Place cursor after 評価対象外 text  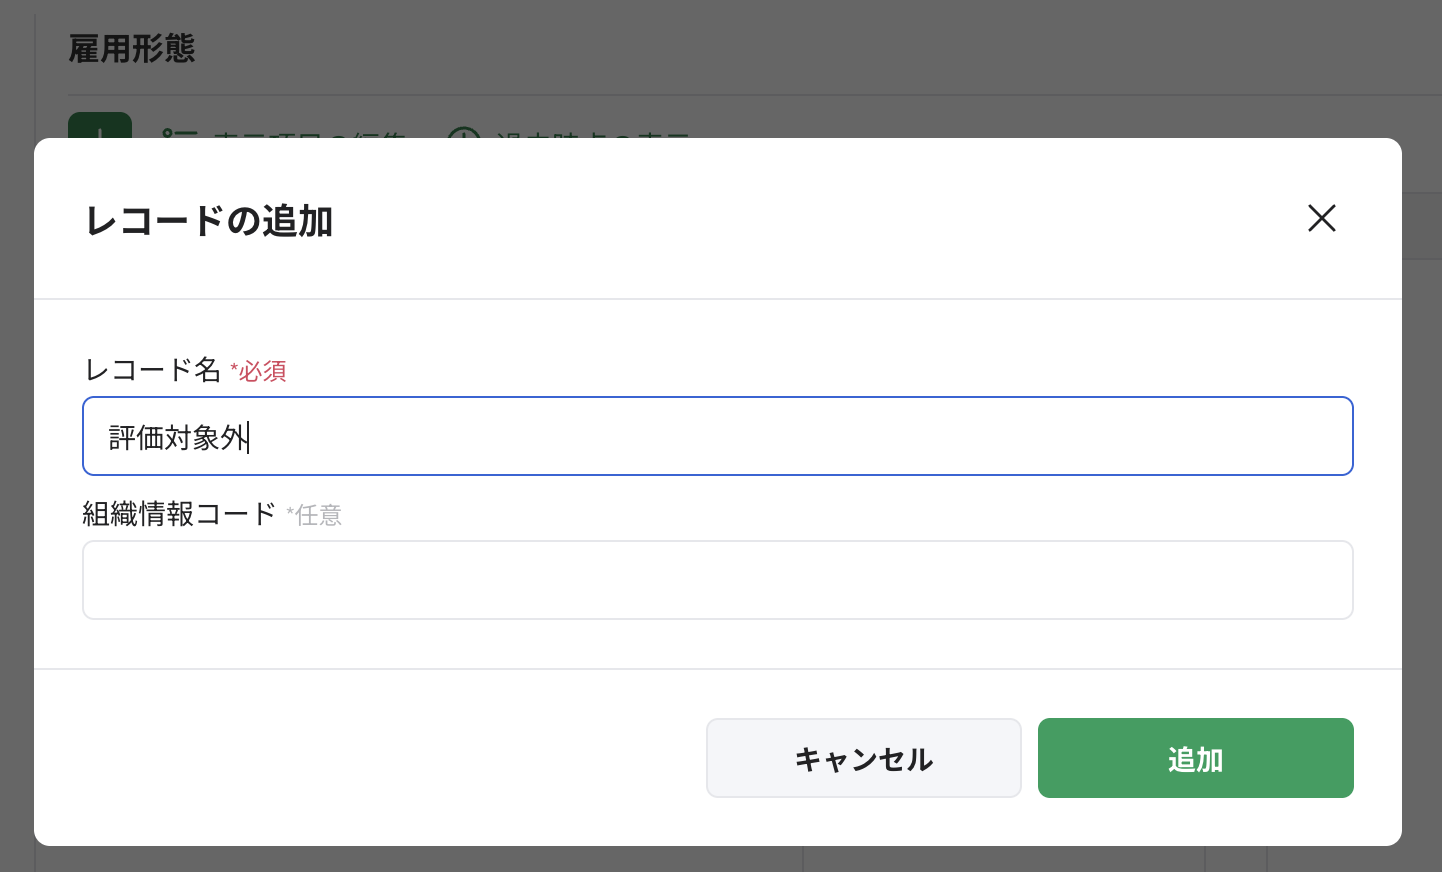pos(249,438)
